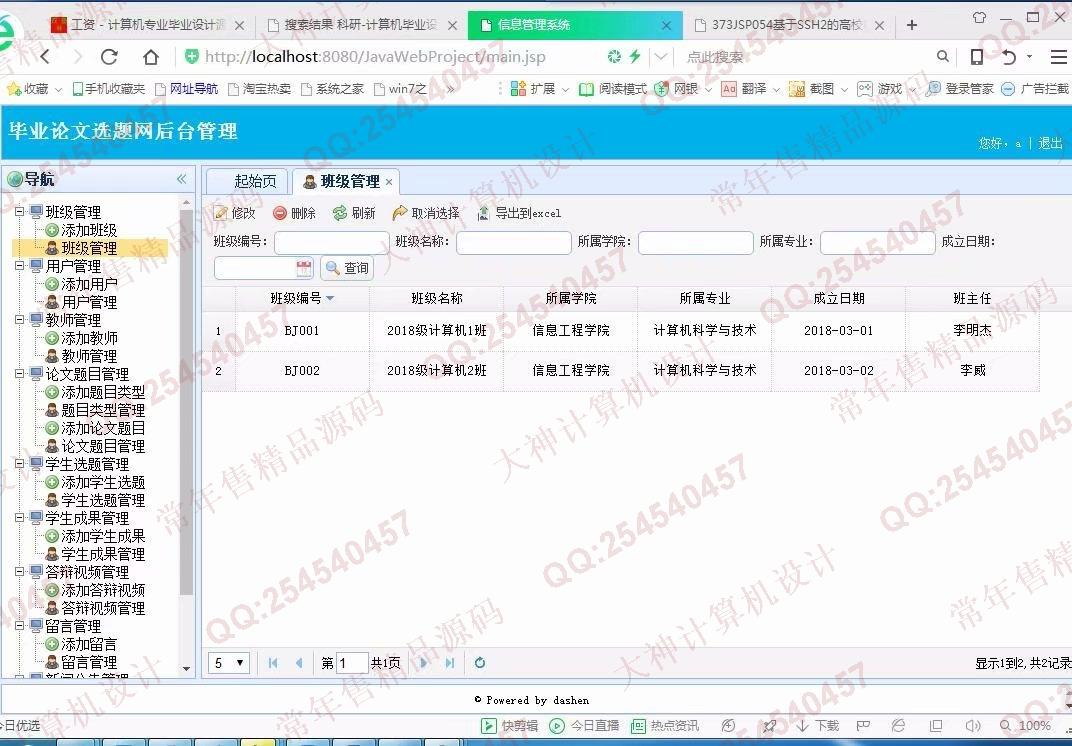Click the 查询 search button
The height and width of the screenshot is (746, 1072).
[x=346, y=268]
